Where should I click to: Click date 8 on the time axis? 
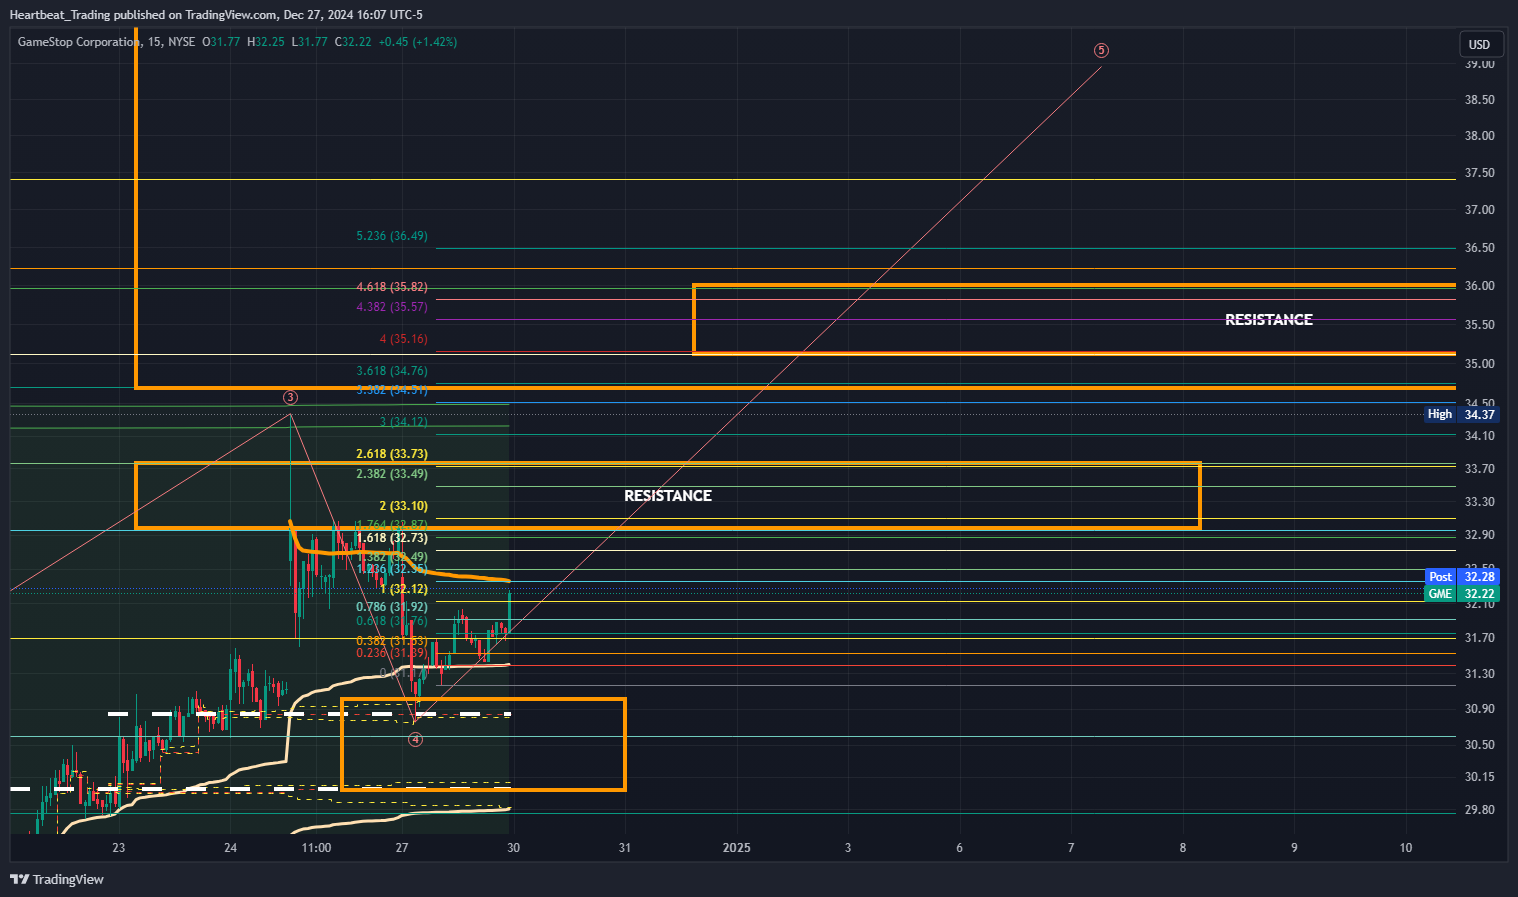(x=1183, y=848)
